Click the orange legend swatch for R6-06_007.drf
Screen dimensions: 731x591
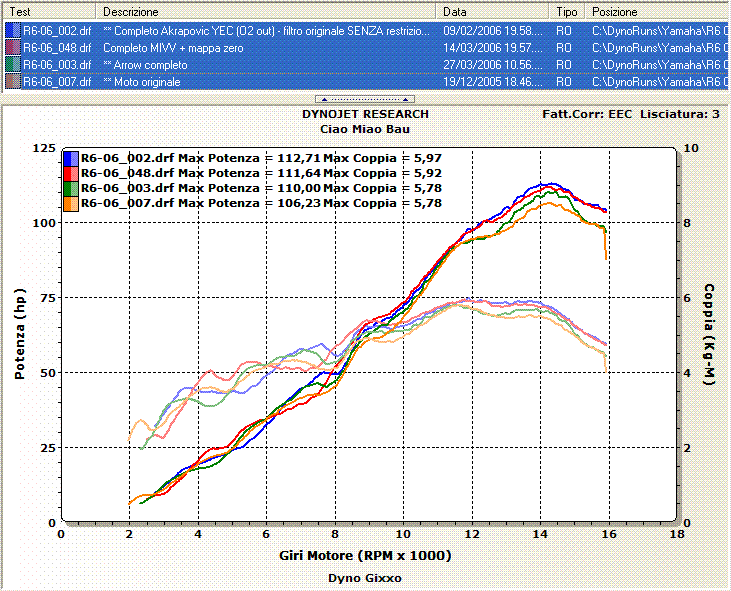click(71, 203)
